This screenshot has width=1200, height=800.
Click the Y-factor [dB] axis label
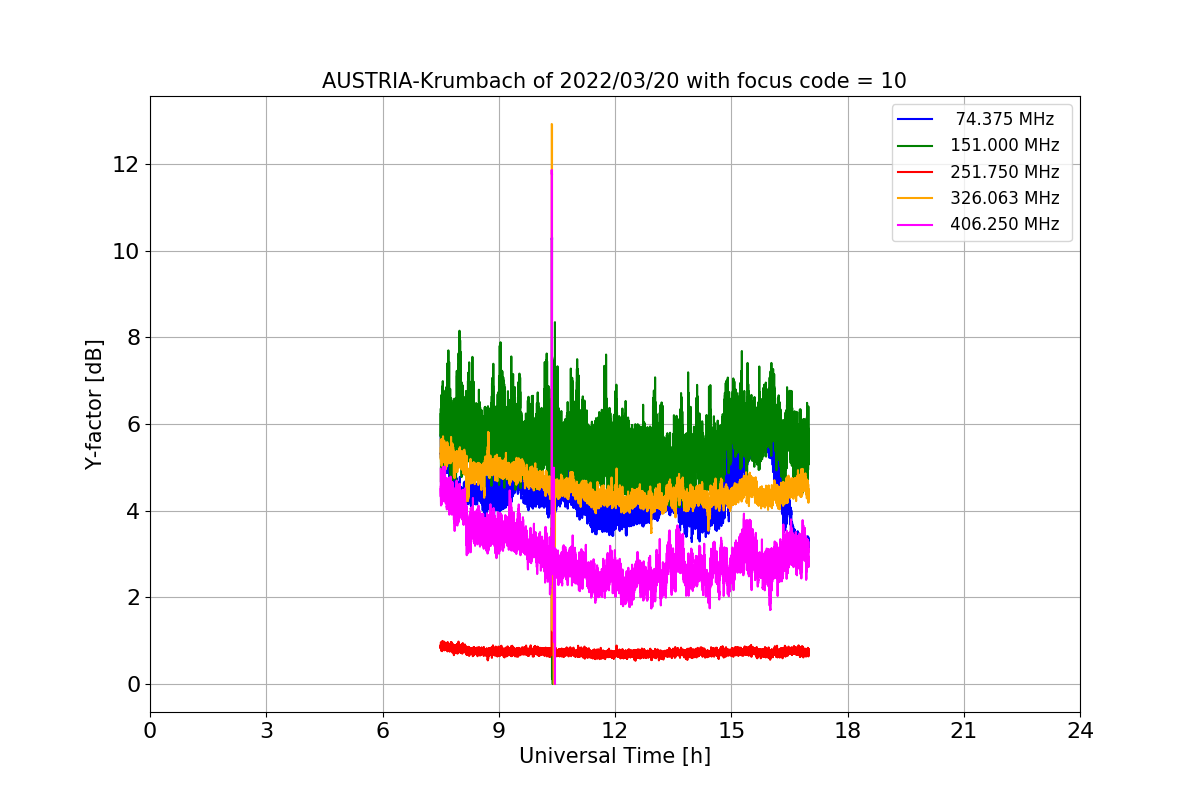[94, 404]
